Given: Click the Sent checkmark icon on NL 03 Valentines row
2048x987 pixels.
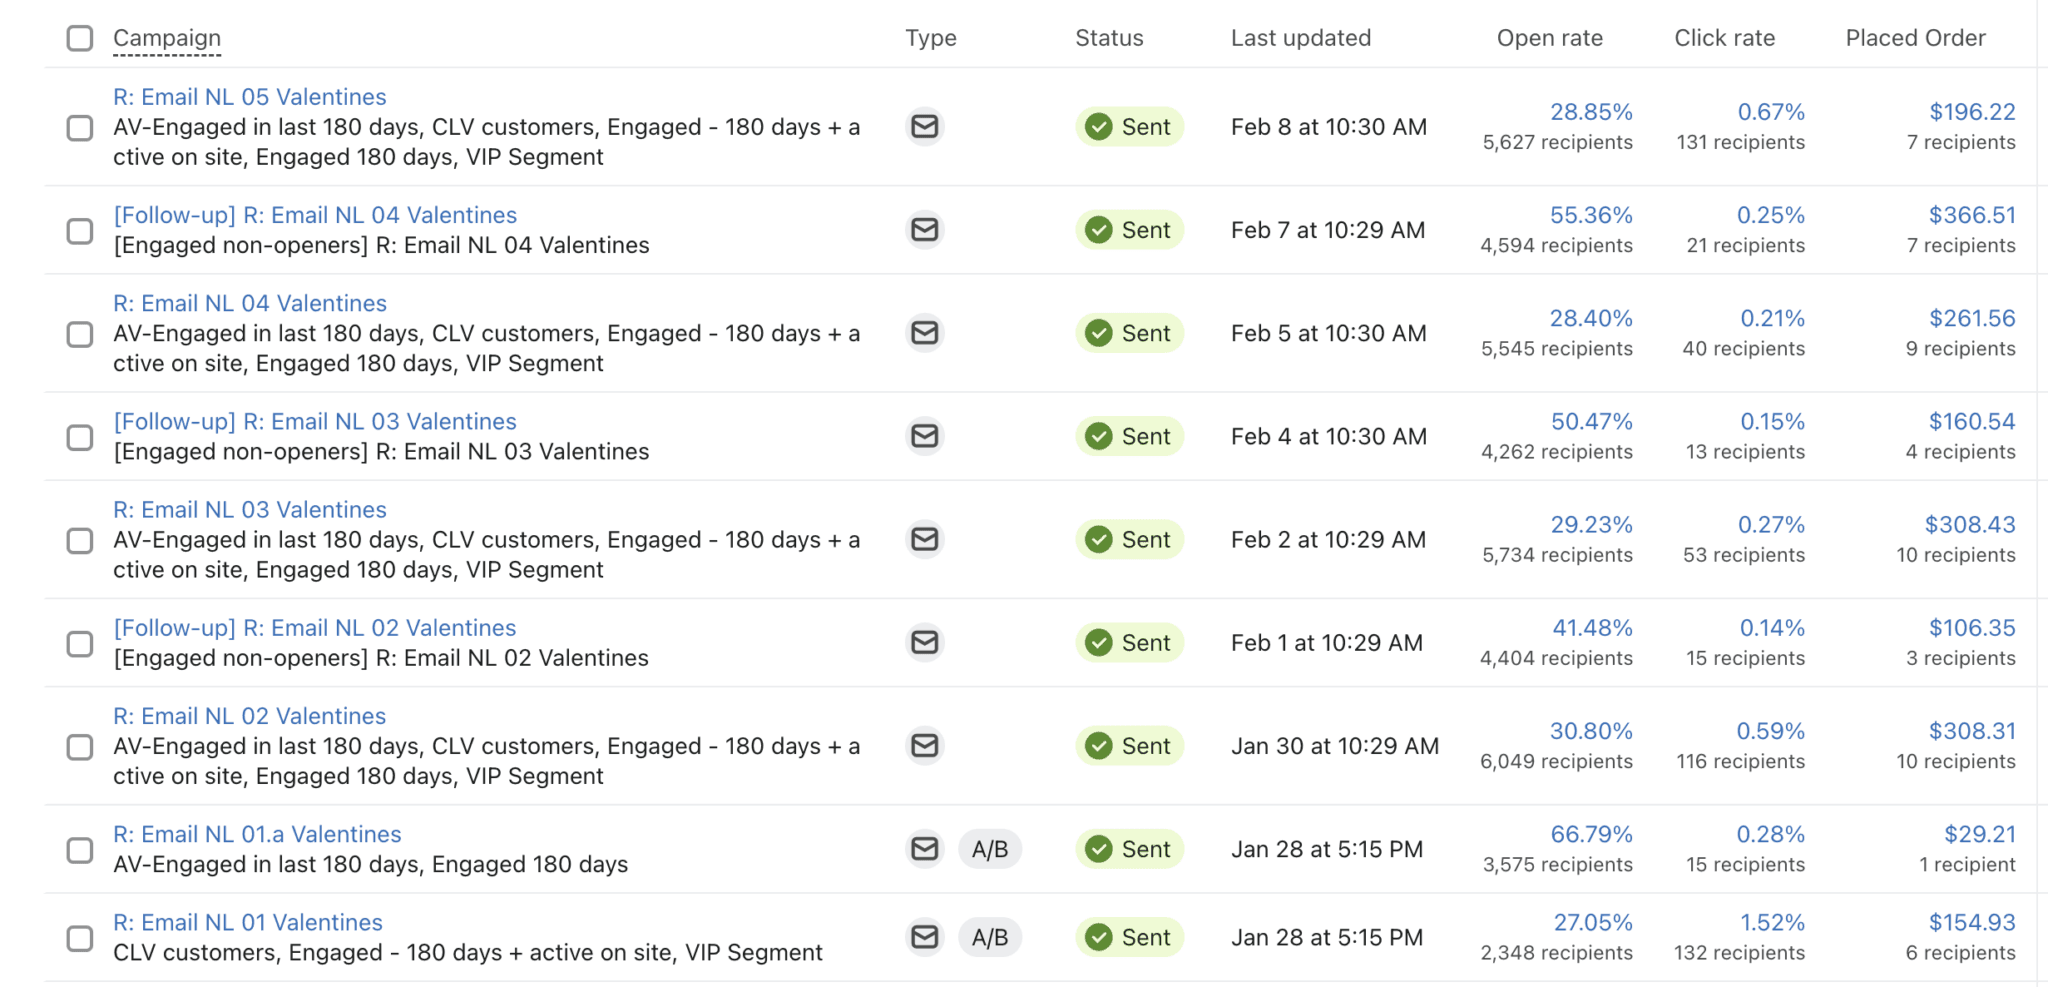Looking at the screenshot, I should coord(1099,539).
